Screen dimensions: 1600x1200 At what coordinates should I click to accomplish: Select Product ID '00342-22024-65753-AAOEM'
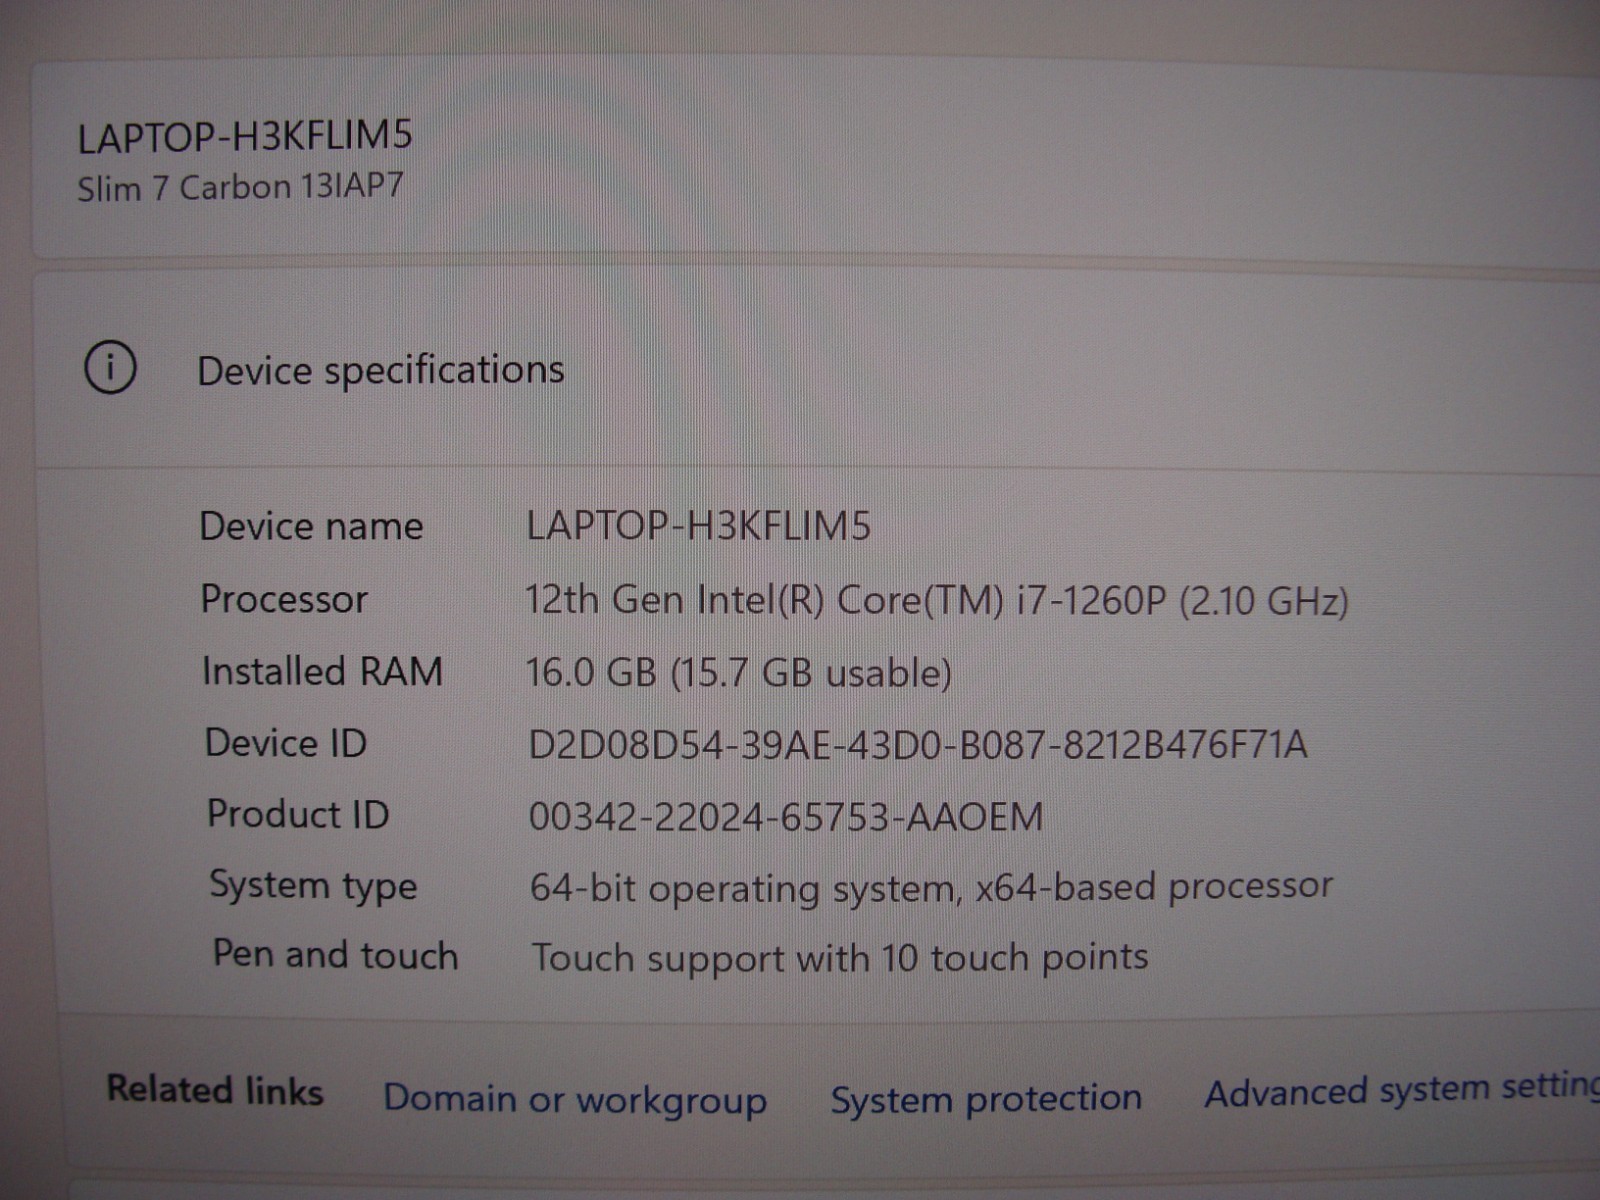[786, 817]
